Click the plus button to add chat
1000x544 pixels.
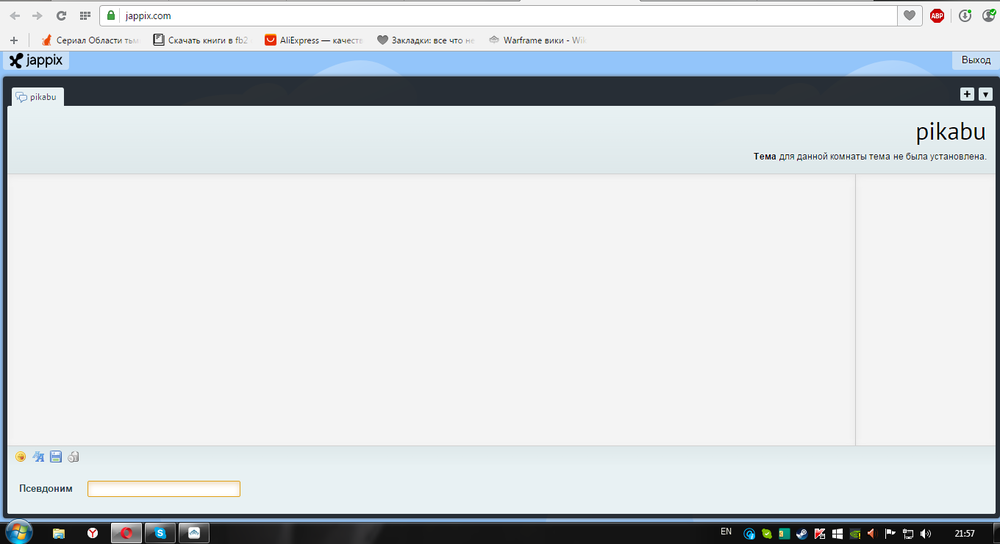[x=967, y=94]
